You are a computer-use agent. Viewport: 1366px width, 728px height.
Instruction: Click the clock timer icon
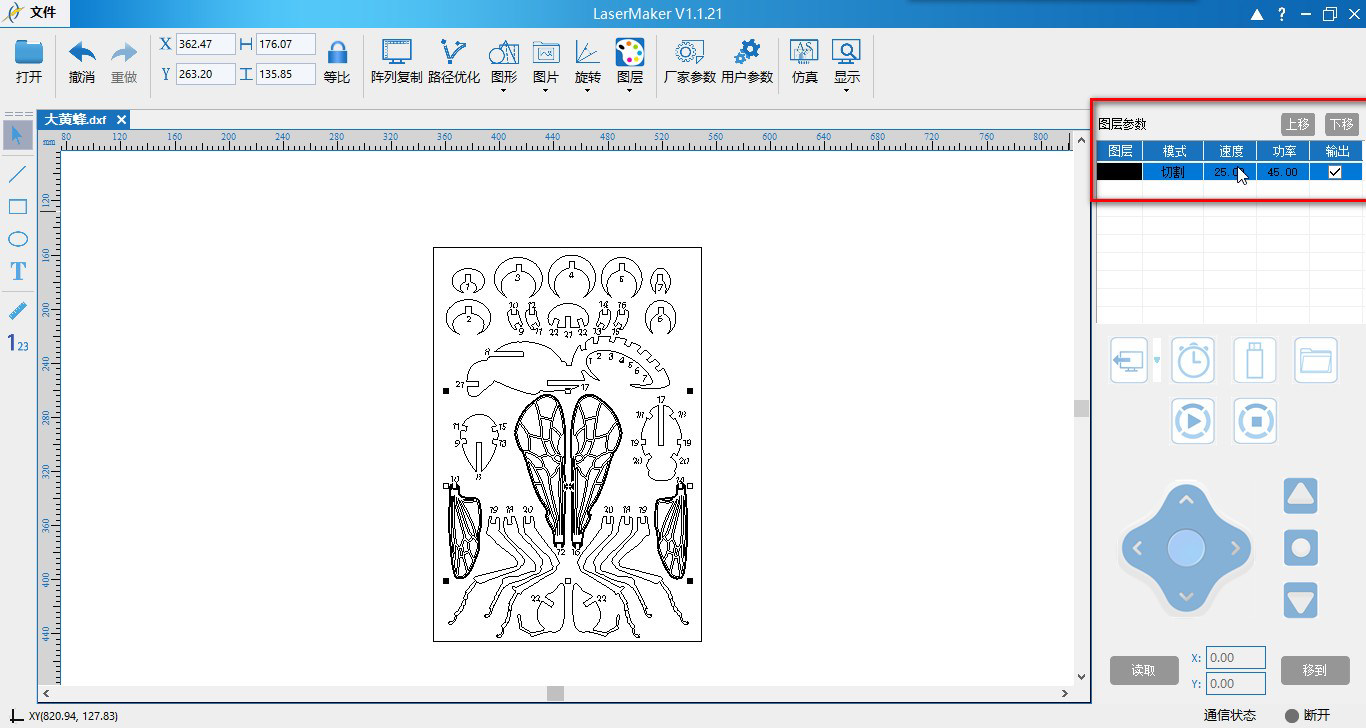(1193, 360)
